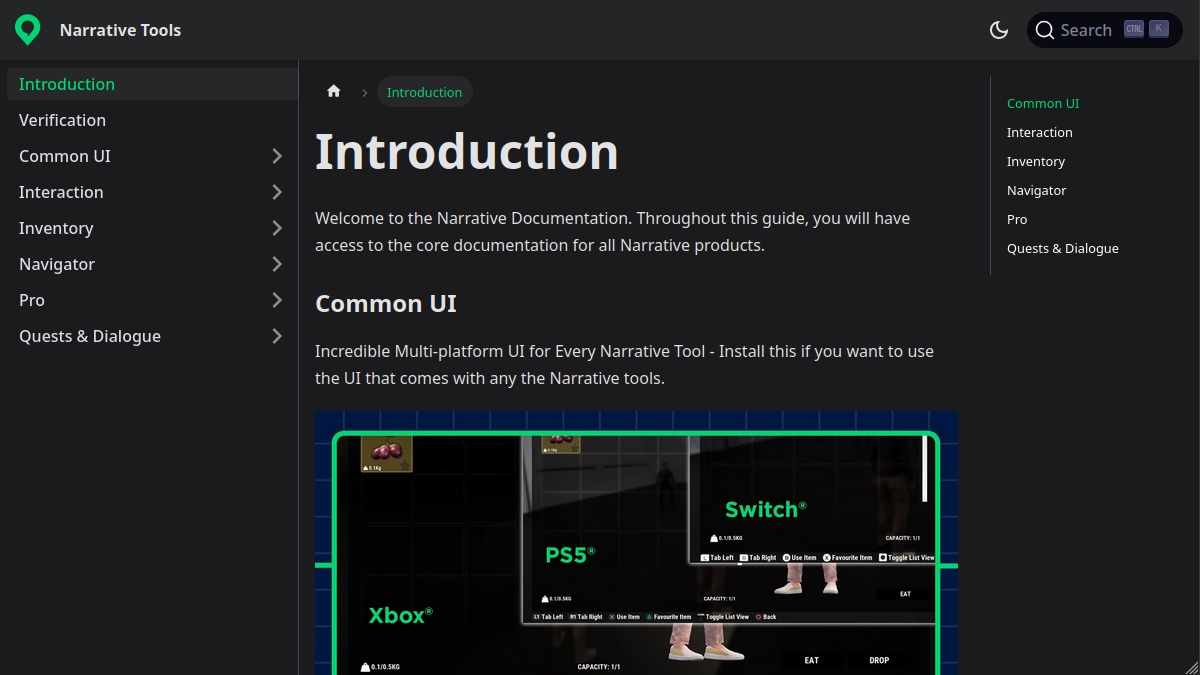Select Introduction in the left sidebar
Image resolution: width=1200 pixels, height=675 pixels.
point(67,84)
